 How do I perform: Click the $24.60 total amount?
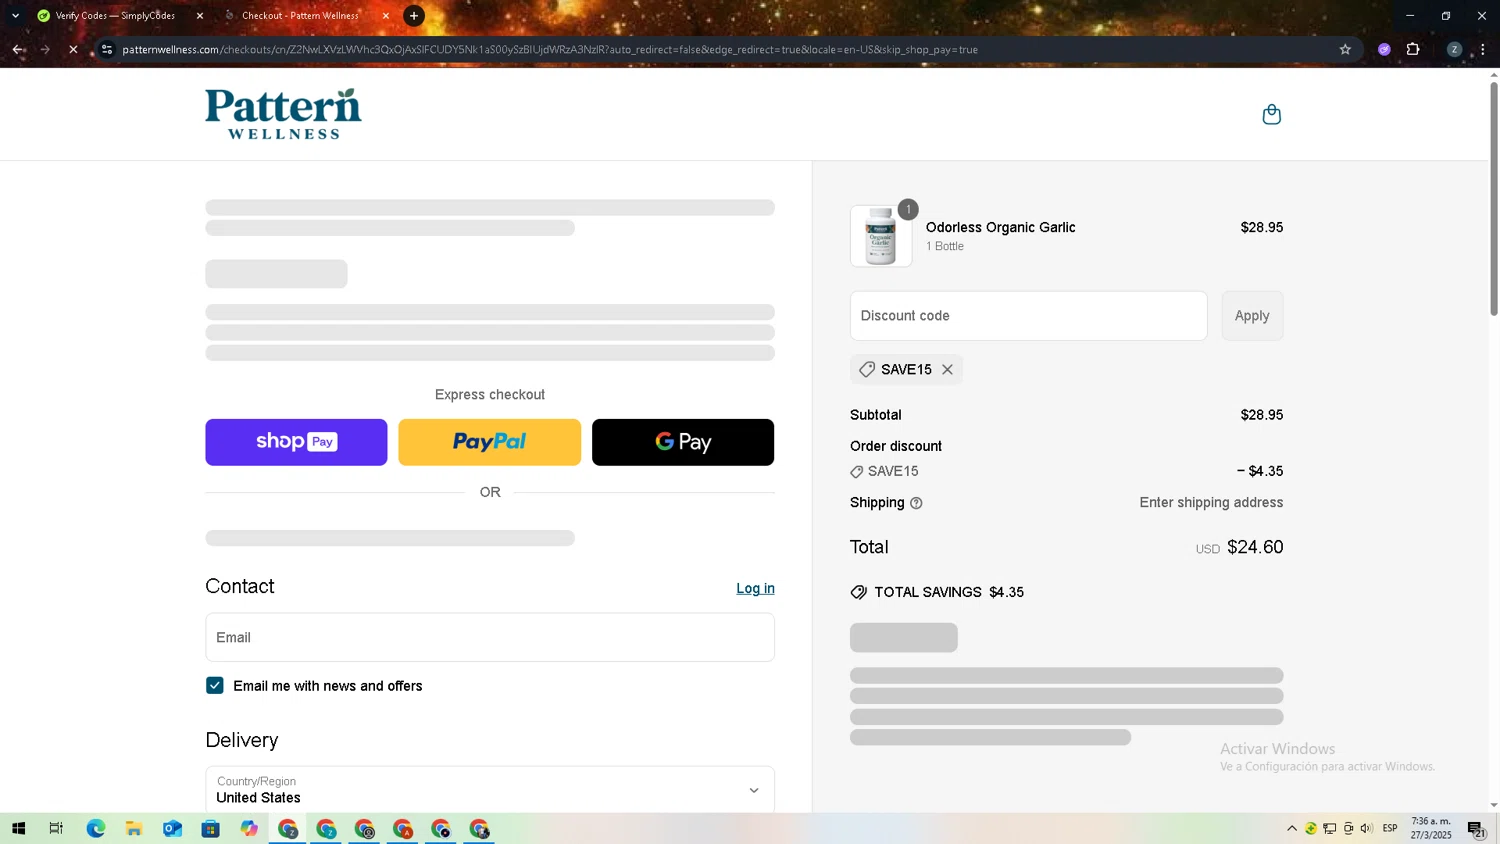click(1255, 547)
